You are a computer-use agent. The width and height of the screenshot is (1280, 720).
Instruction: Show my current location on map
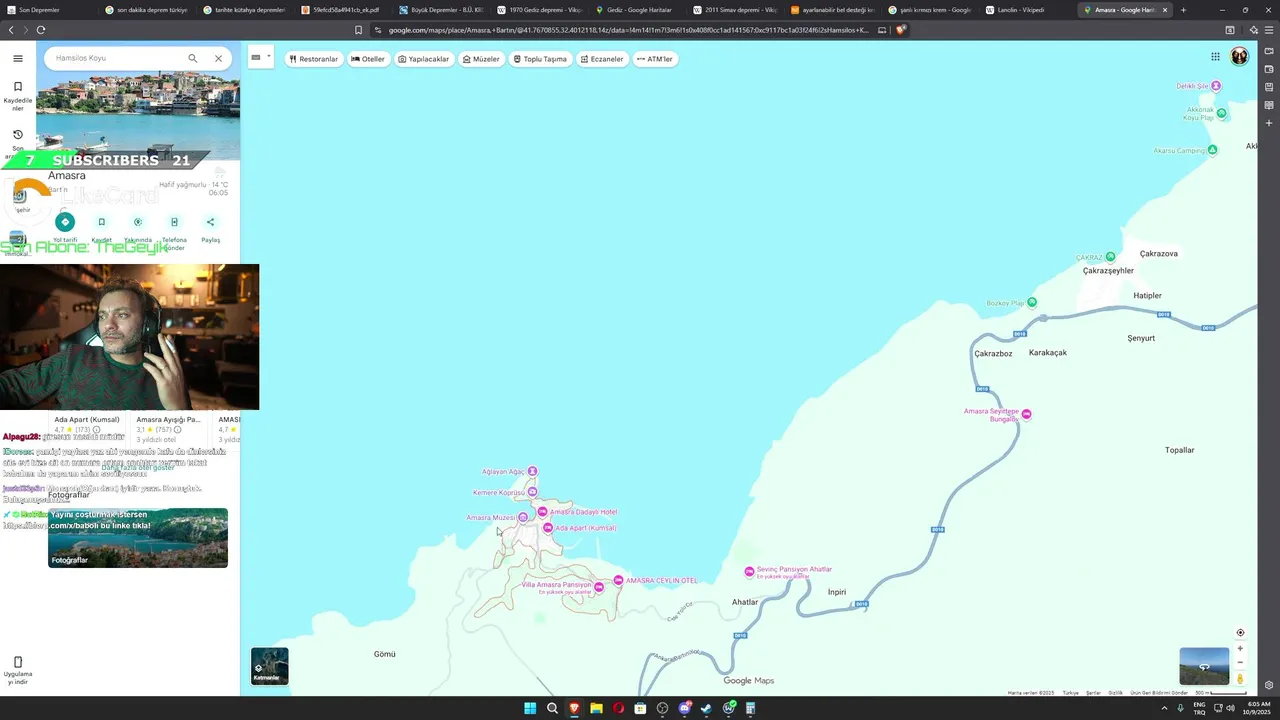click(1240, 633)
